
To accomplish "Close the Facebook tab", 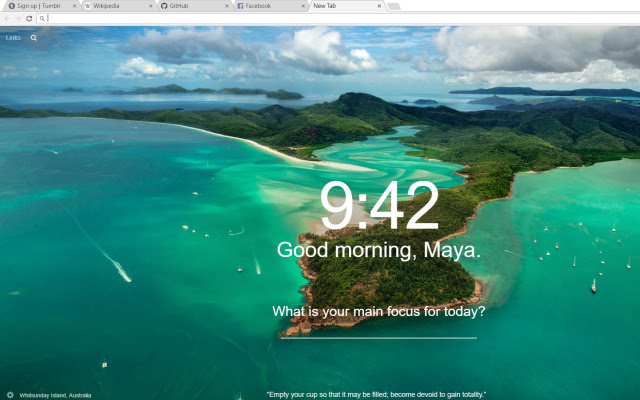I will click(303, 6).
